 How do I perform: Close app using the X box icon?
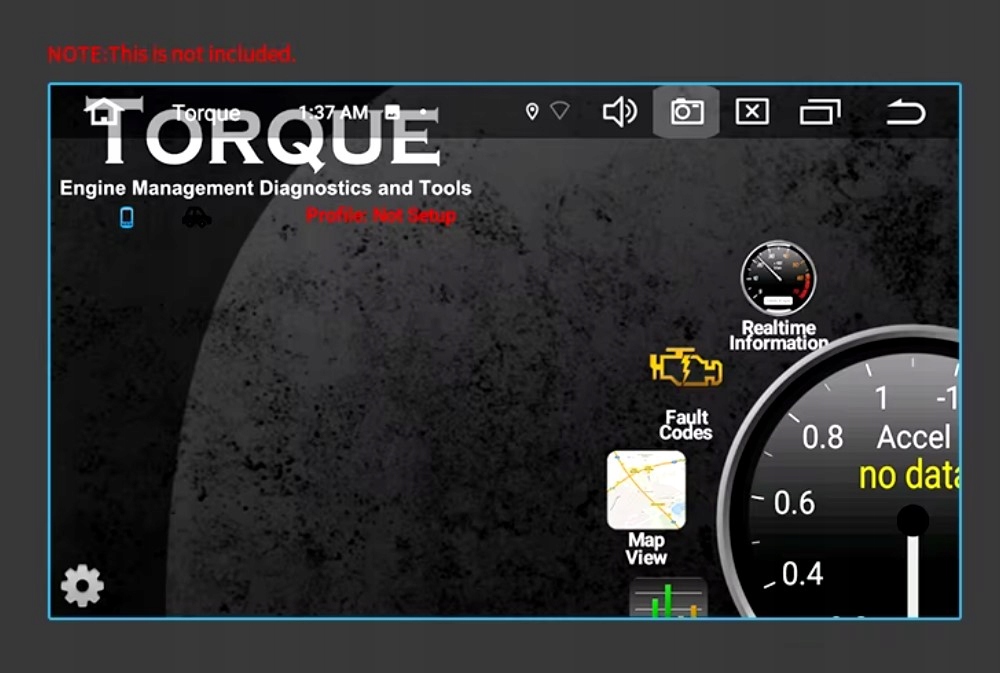753,112
